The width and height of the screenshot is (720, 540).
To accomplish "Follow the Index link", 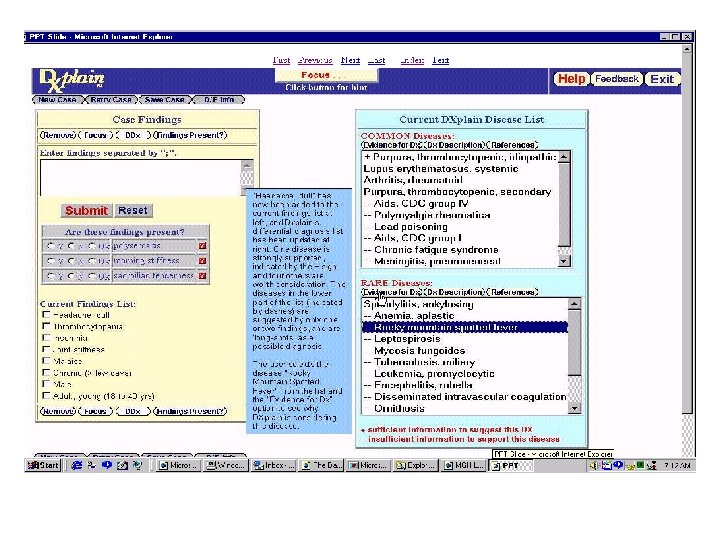I will tap(412, 60).
